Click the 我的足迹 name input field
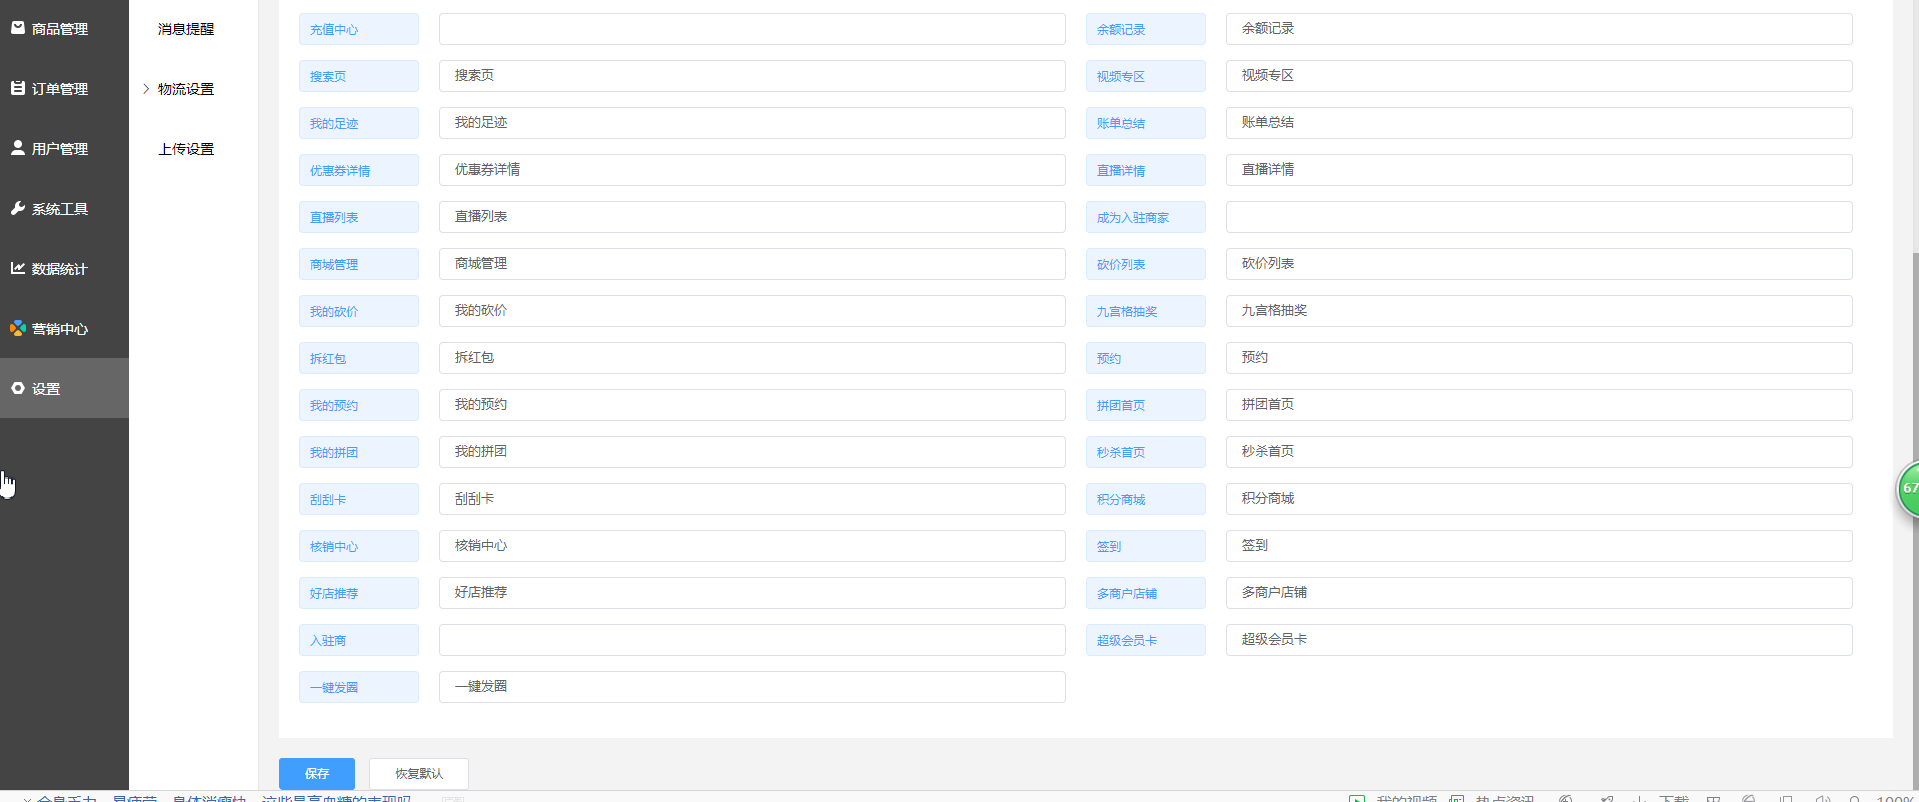The image size is (1919, 802). [x=752, y=123]
